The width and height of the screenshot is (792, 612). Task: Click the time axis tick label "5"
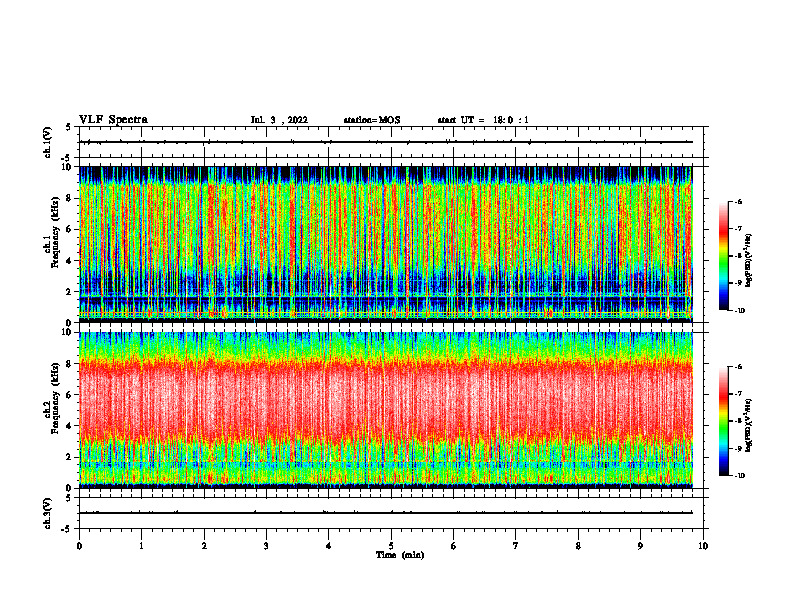391,546
